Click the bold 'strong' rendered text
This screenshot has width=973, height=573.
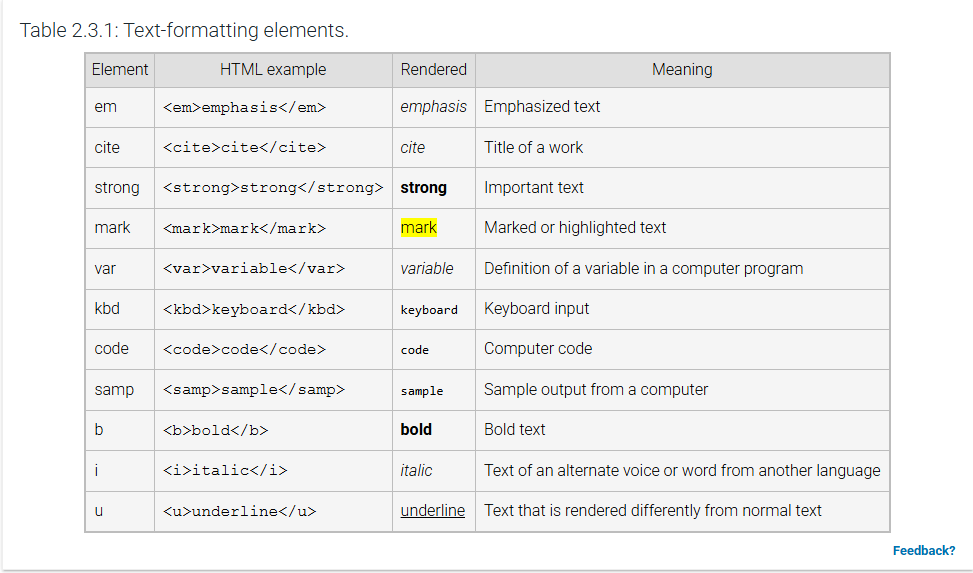[423, 188]
